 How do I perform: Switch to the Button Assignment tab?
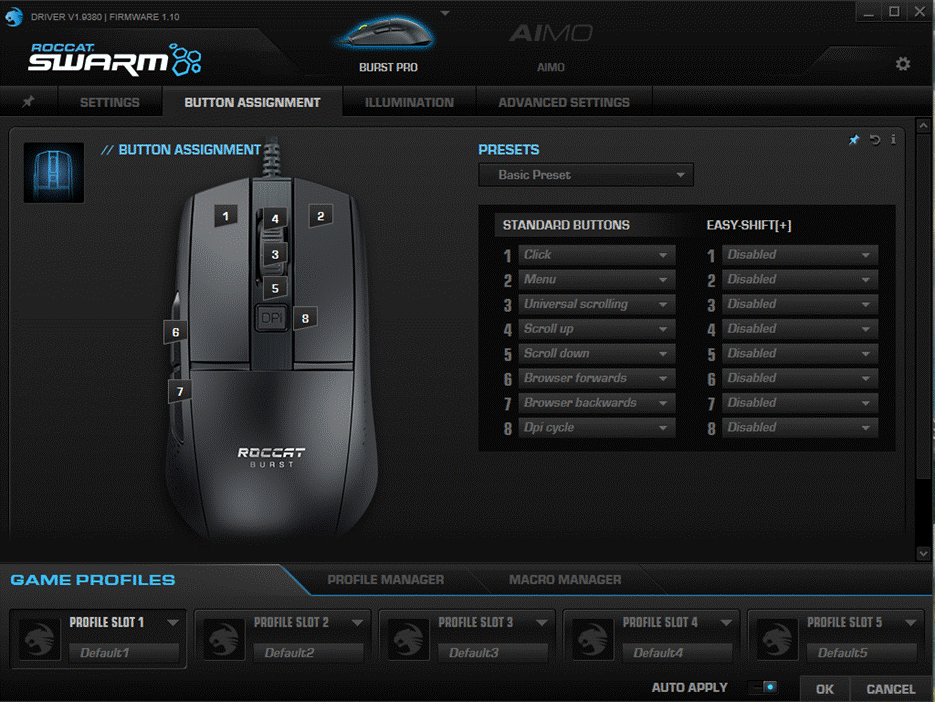point(252,102)
